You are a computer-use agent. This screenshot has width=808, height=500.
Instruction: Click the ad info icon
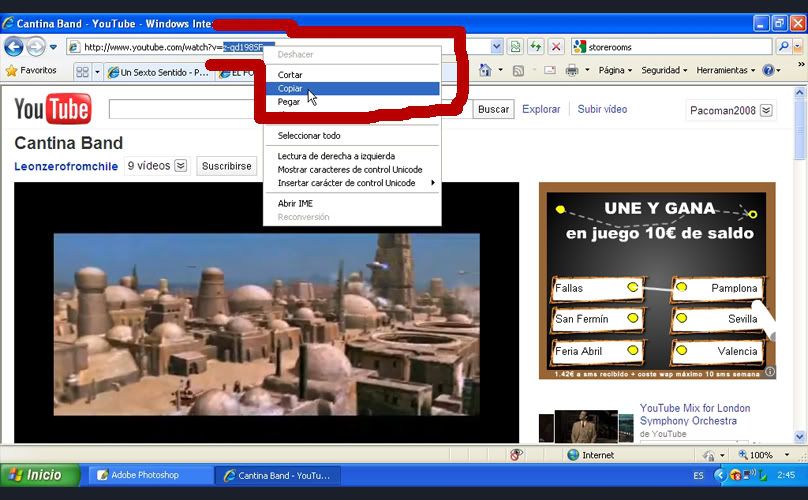click(x=770, y=372)
